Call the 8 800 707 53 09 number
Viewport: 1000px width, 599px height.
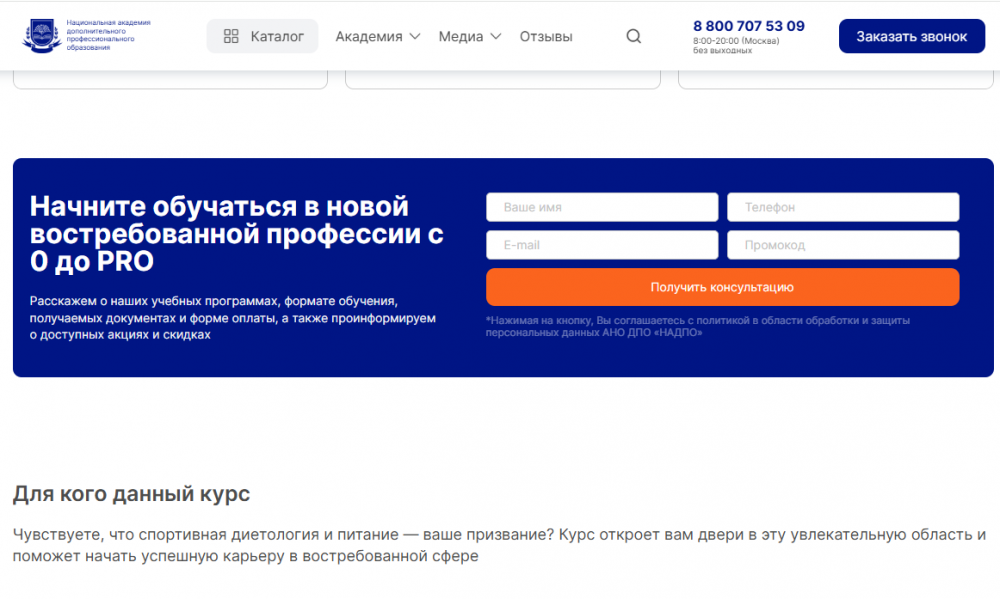(x=748, y=26)
